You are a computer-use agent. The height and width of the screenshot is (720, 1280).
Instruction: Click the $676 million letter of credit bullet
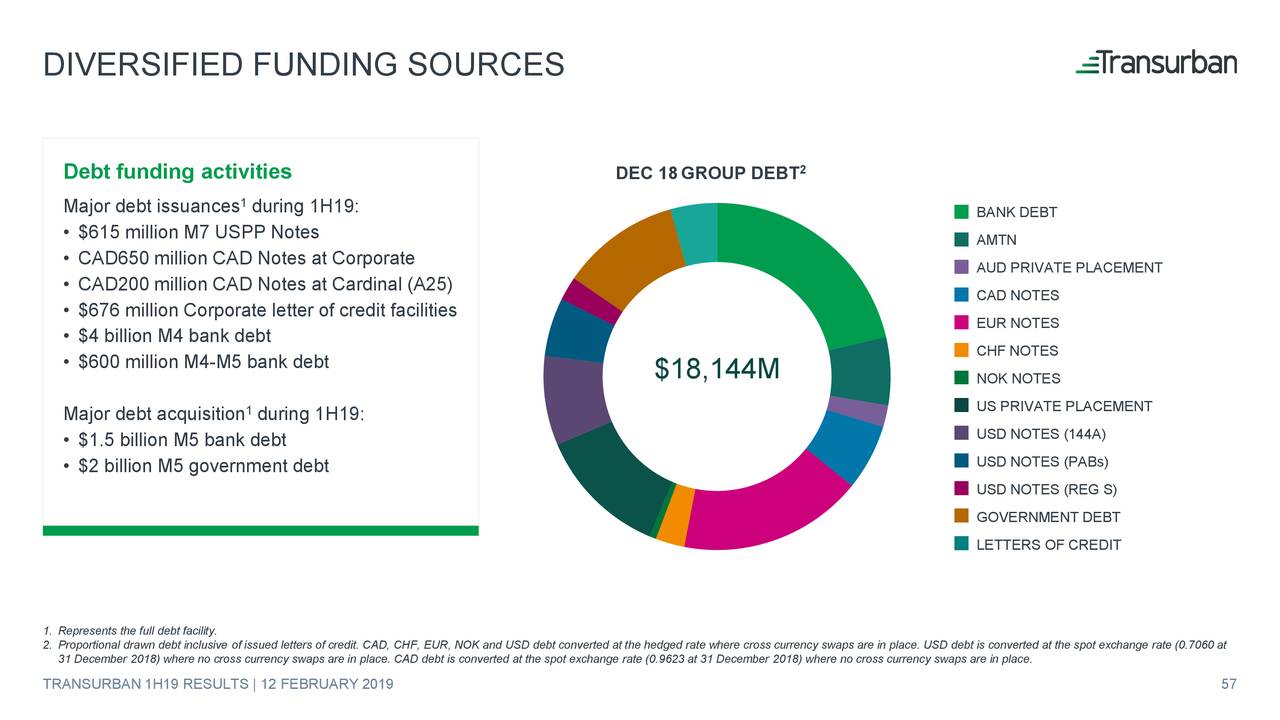pyautogui.click(x=259, y=310)
